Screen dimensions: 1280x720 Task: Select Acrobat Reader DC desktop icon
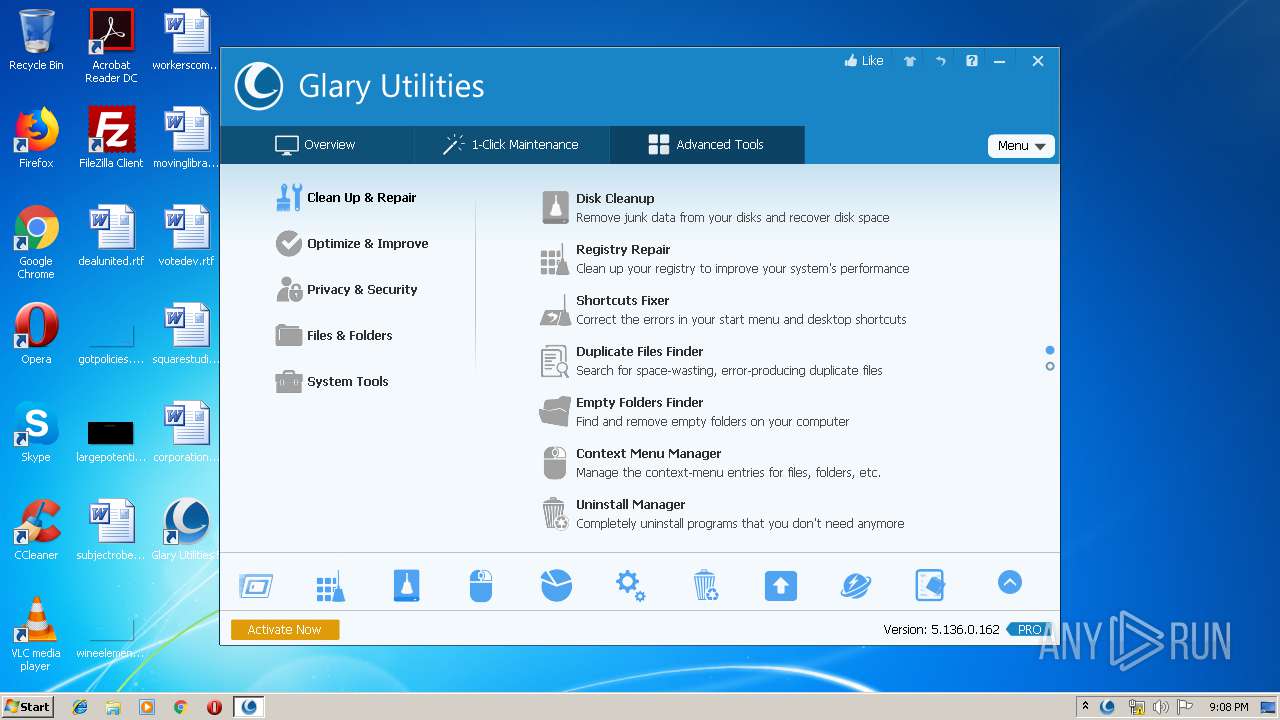[x=111, y=46]
